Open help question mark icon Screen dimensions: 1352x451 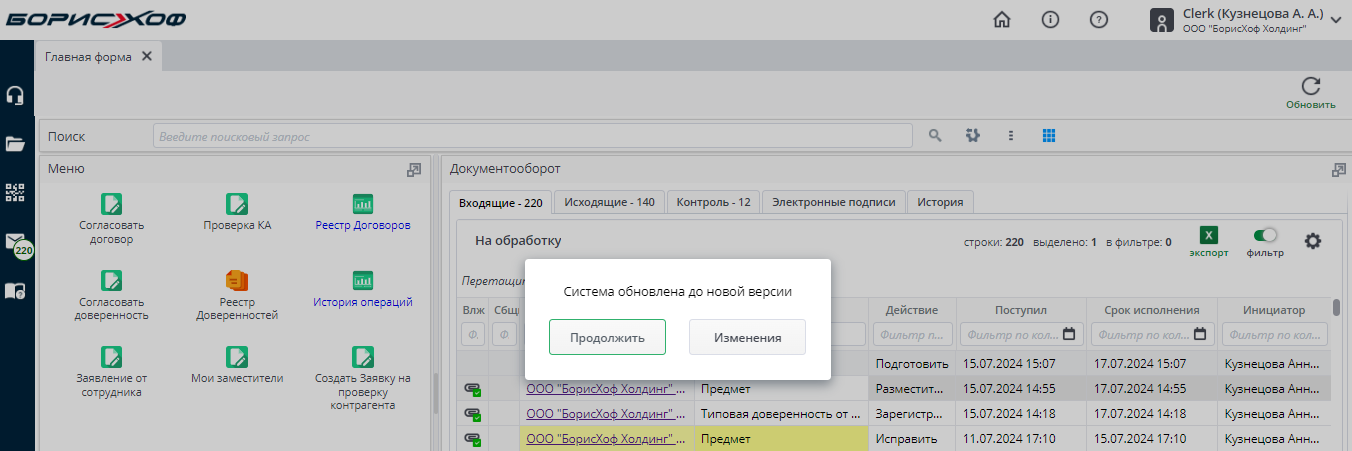tap(1098, 20)
